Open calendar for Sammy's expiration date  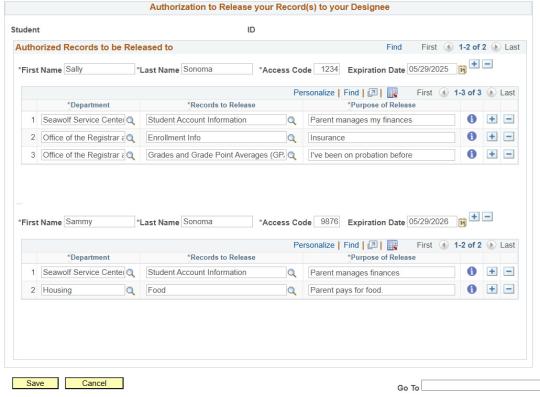point(462,222)
